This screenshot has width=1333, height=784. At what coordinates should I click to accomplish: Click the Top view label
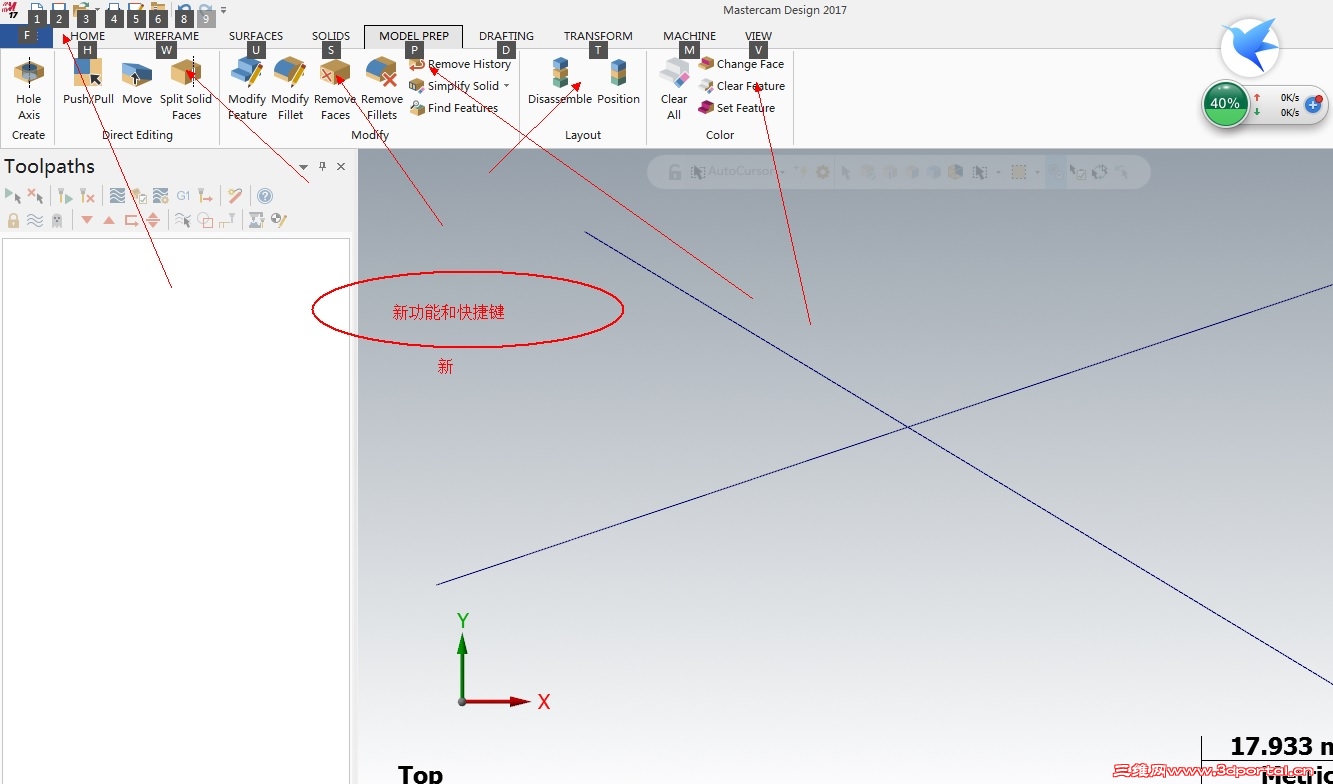[421, 774]
